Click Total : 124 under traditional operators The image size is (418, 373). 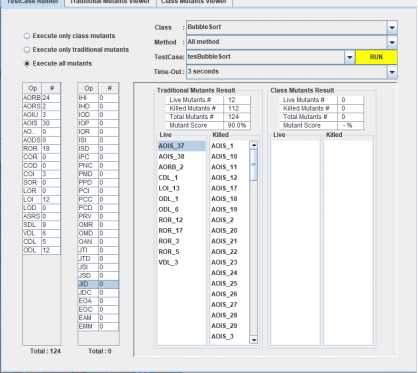[x=46, y=351]
